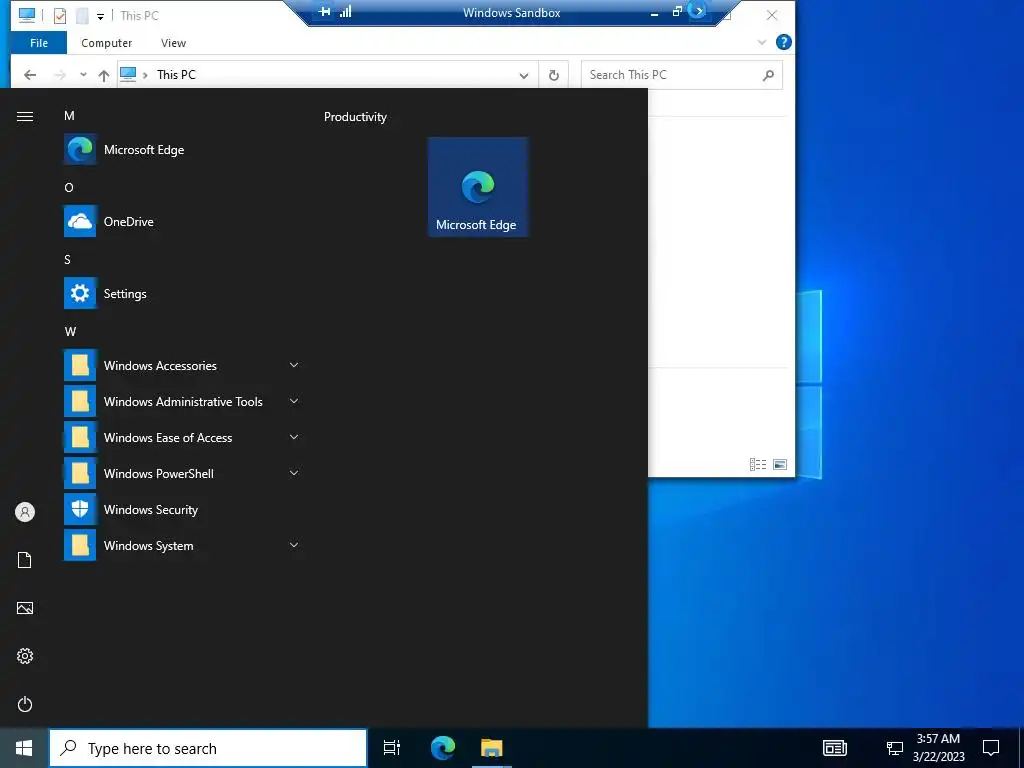Viewport: 1024px width, 768px height.
Task: Open the Settings gear in Start sidebar
Action: click(25, 656)
